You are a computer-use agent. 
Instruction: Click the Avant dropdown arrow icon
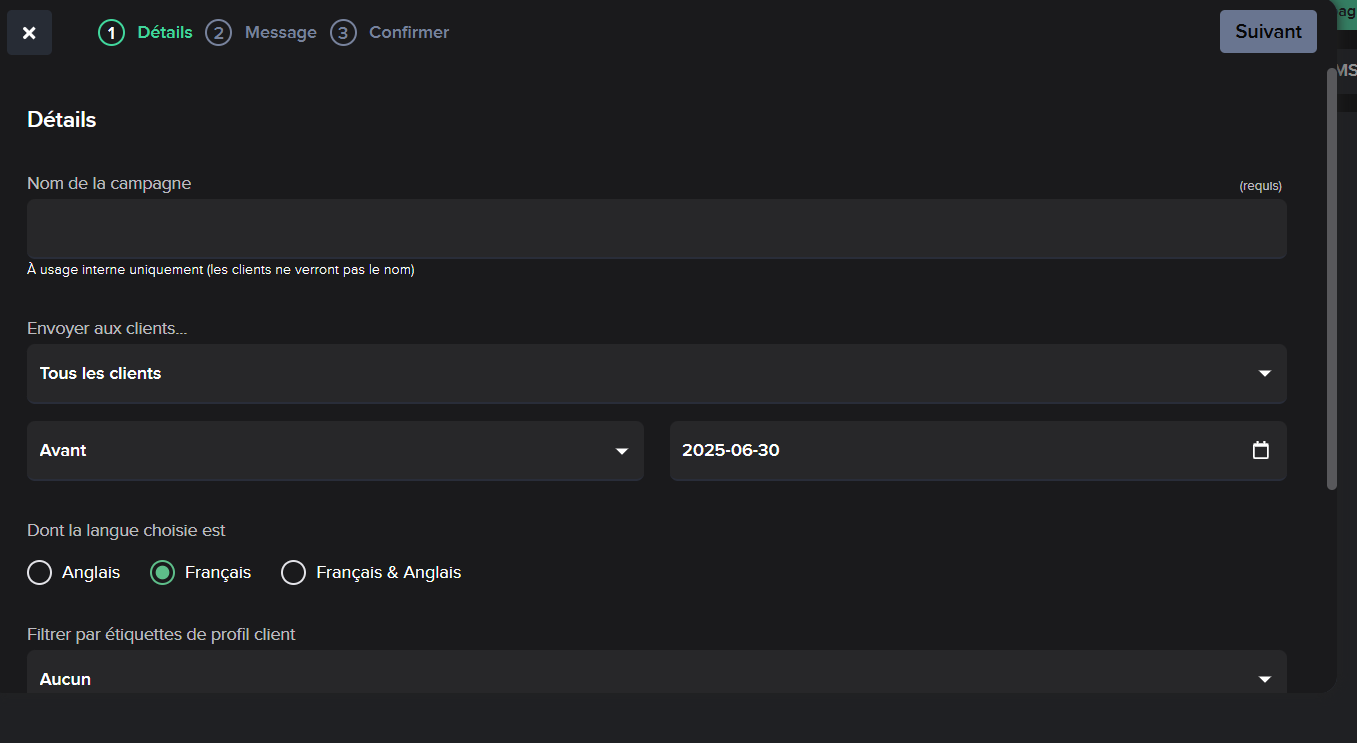click(622, 451)
